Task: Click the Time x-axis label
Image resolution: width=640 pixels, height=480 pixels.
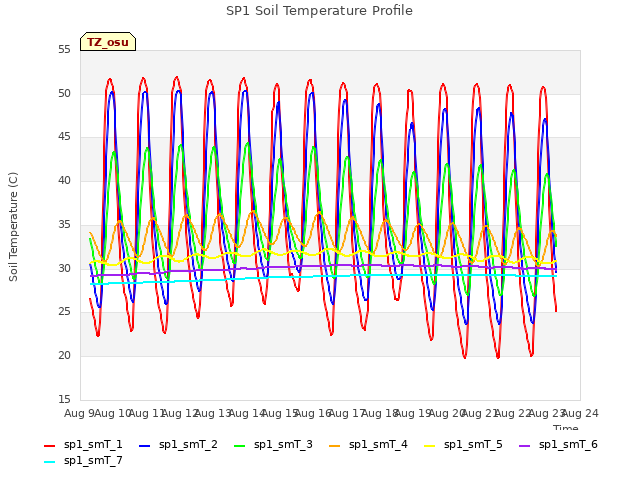Action: click(x=566, y=427)
